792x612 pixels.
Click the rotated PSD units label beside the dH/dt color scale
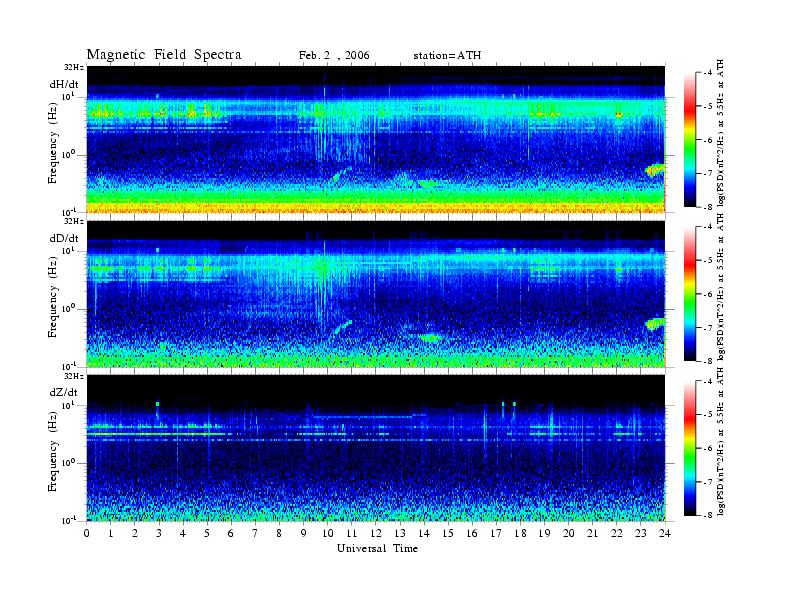pos(720,133)
